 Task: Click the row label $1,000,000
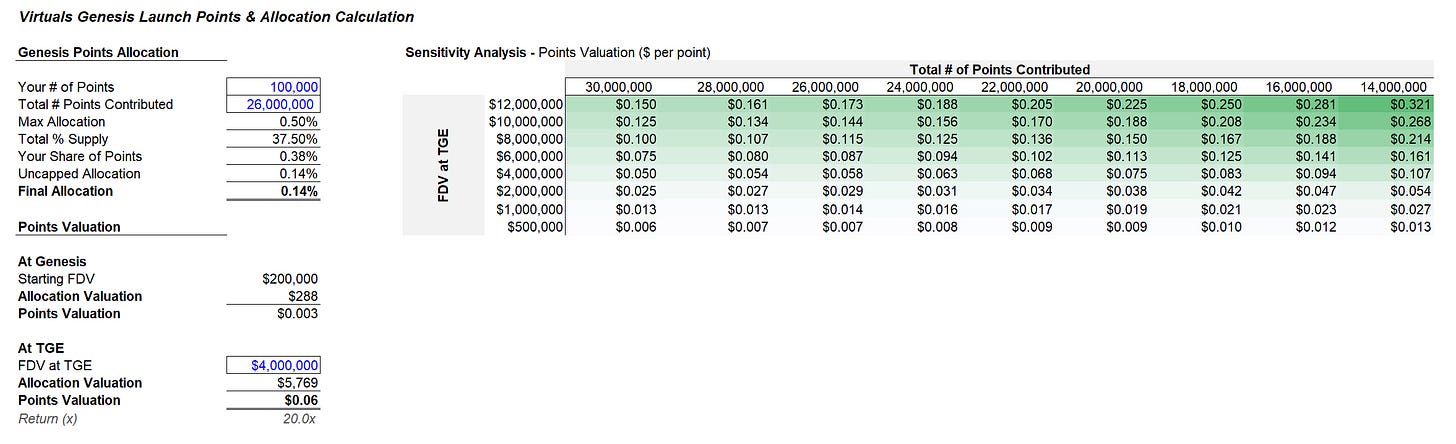[531, 208]
